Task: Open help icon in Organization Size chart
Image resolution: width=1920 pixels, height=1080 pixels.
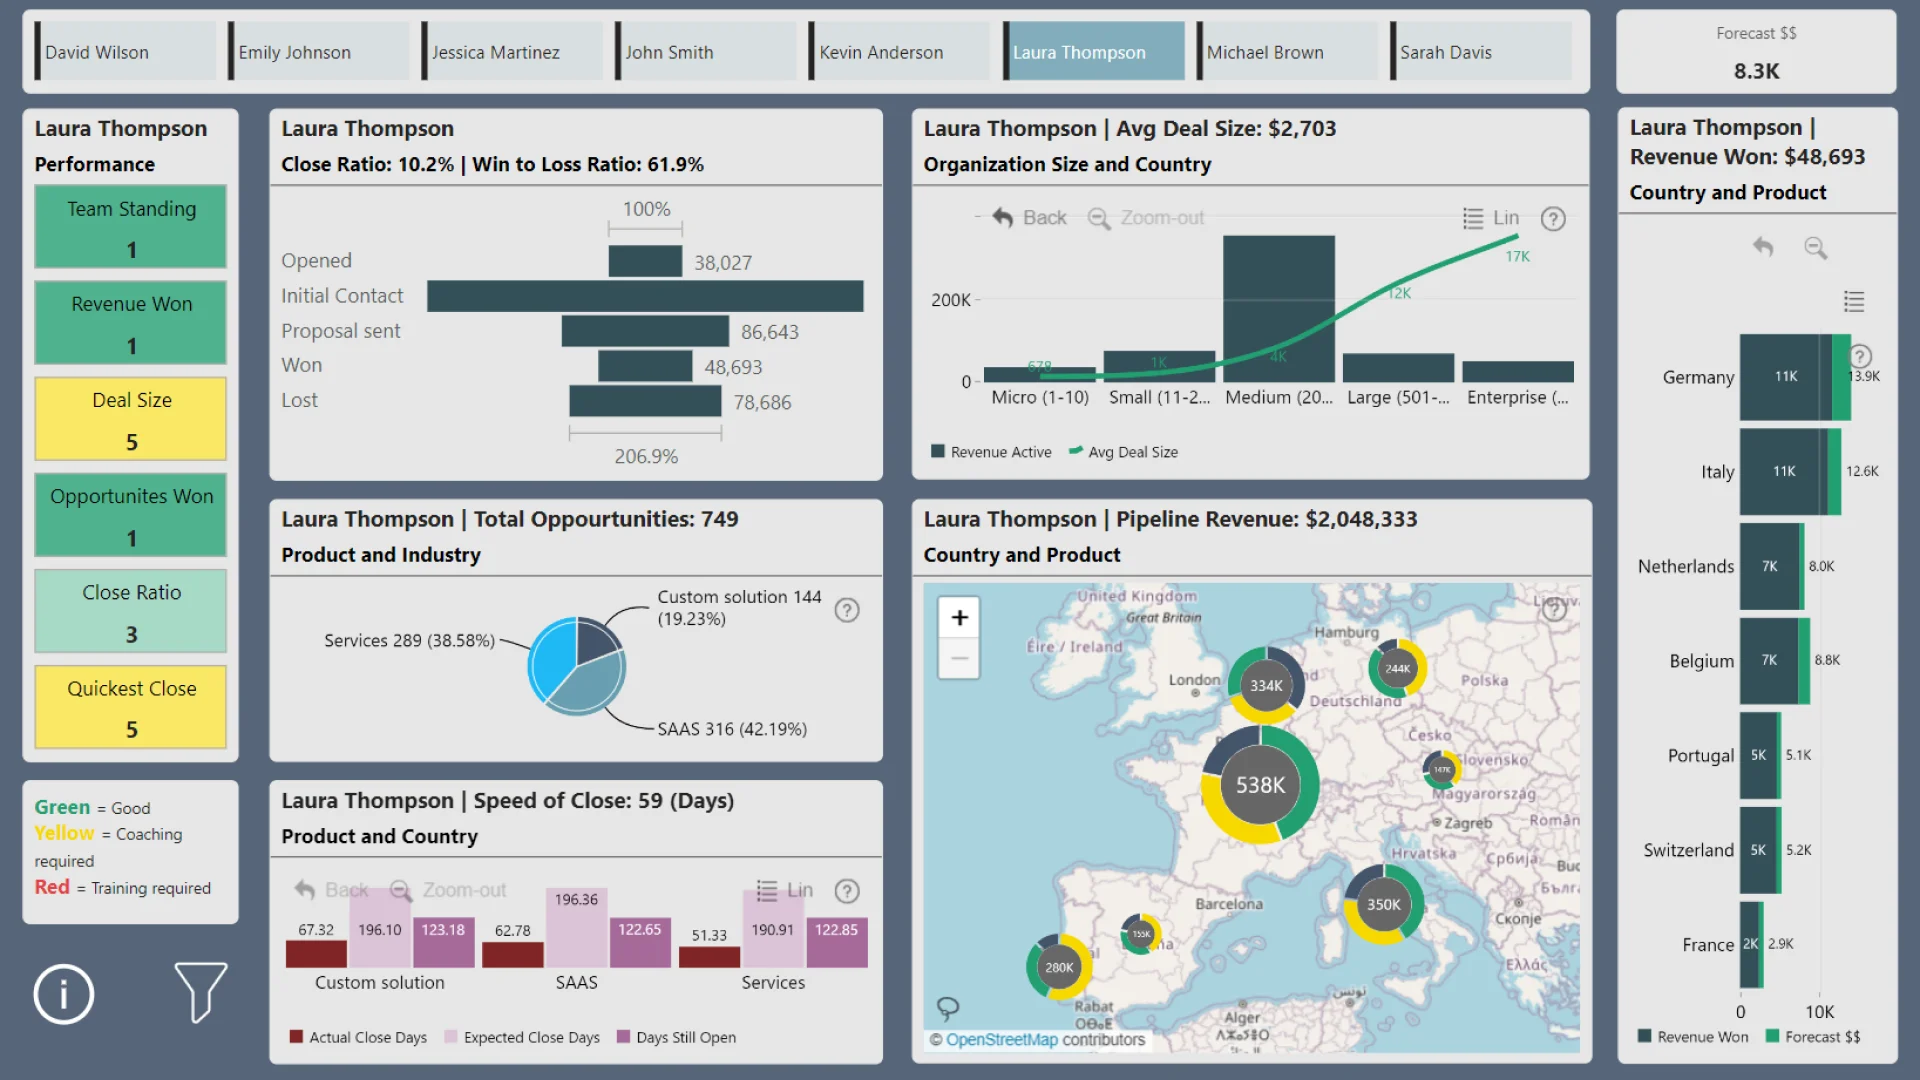Action: pos(1553,218)
